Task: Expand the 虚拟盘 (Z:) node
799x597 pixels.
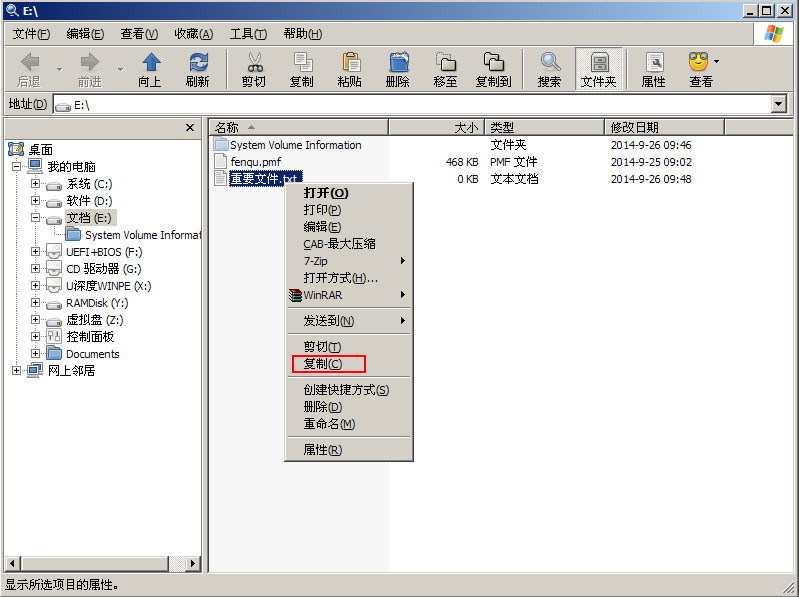Action: (35, 319)
